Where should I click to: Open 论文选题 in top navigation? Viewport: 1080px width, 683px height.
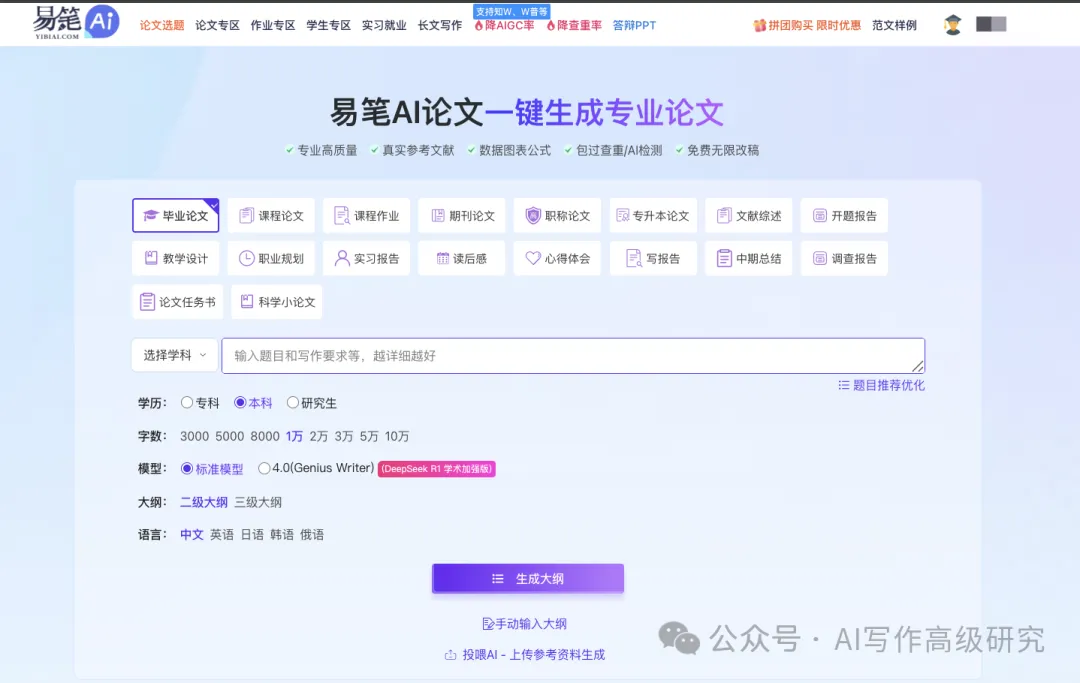162,25
